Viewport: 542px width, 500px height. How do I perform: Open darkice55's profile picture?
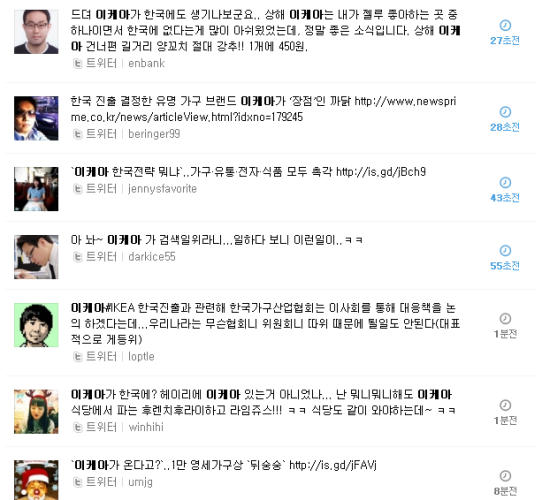coord(36,257)
